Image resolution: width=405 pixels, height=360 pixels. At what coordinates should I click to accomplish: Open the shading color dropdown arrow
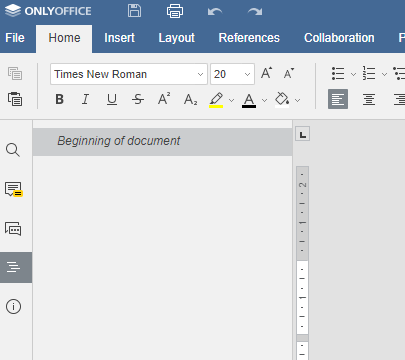298,100
